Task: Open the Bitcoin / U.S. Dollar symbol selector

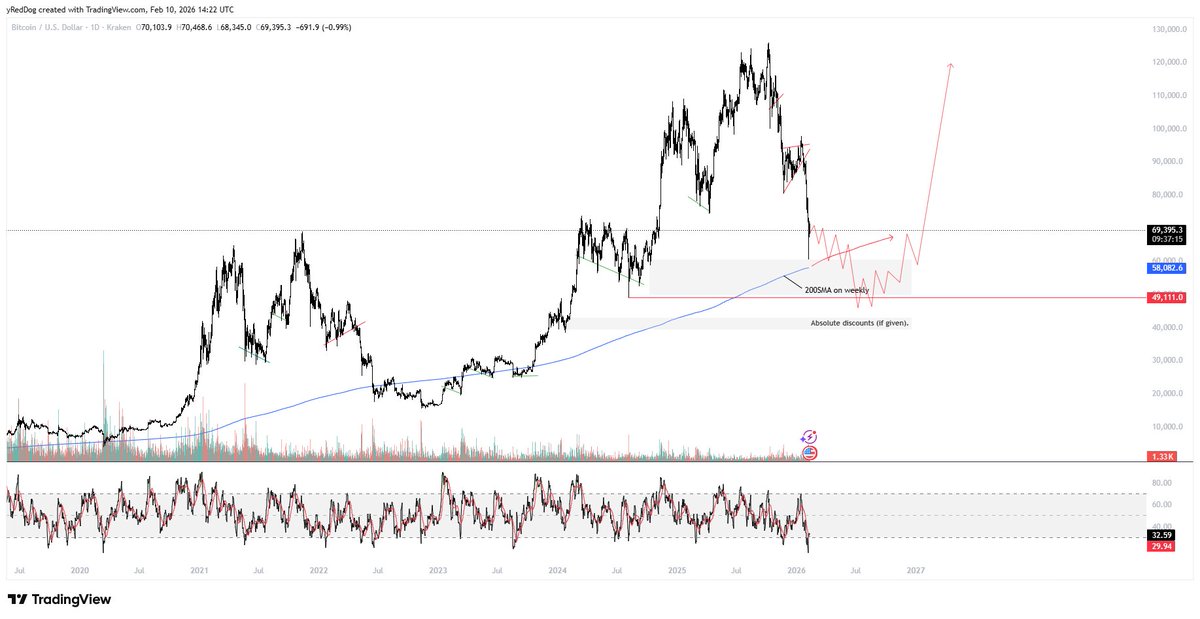Action: point(48,28)
